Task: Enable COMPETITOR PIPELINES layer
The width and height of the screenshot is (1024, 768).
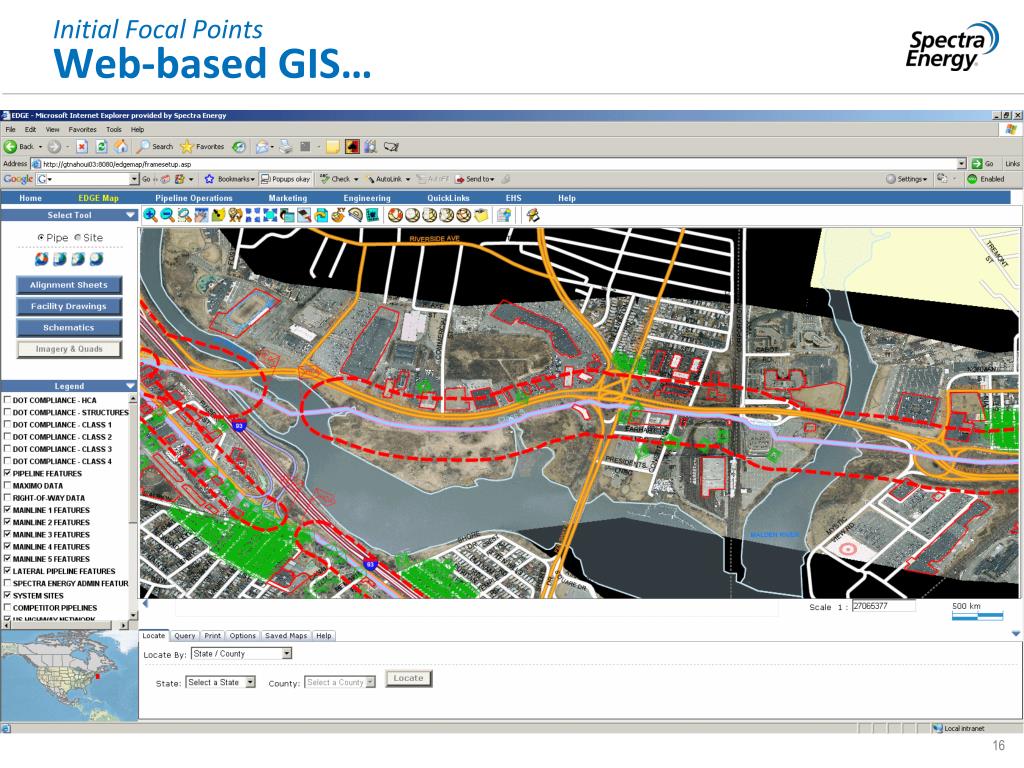Action: (7, 608)
